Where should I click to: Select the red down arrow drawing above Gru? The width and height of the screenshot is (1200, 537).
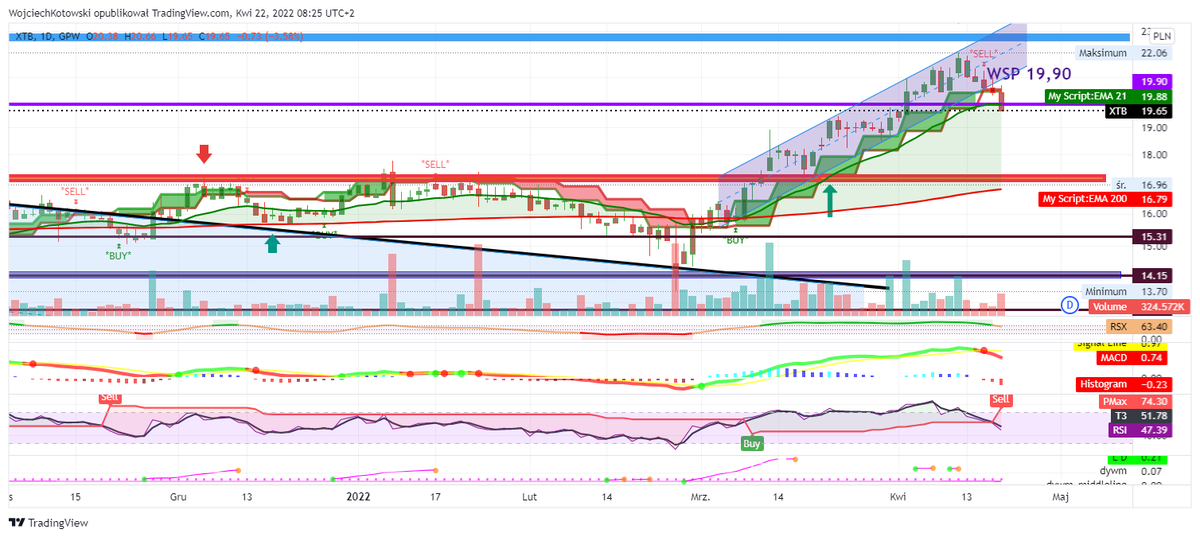[x=204, y=153]
